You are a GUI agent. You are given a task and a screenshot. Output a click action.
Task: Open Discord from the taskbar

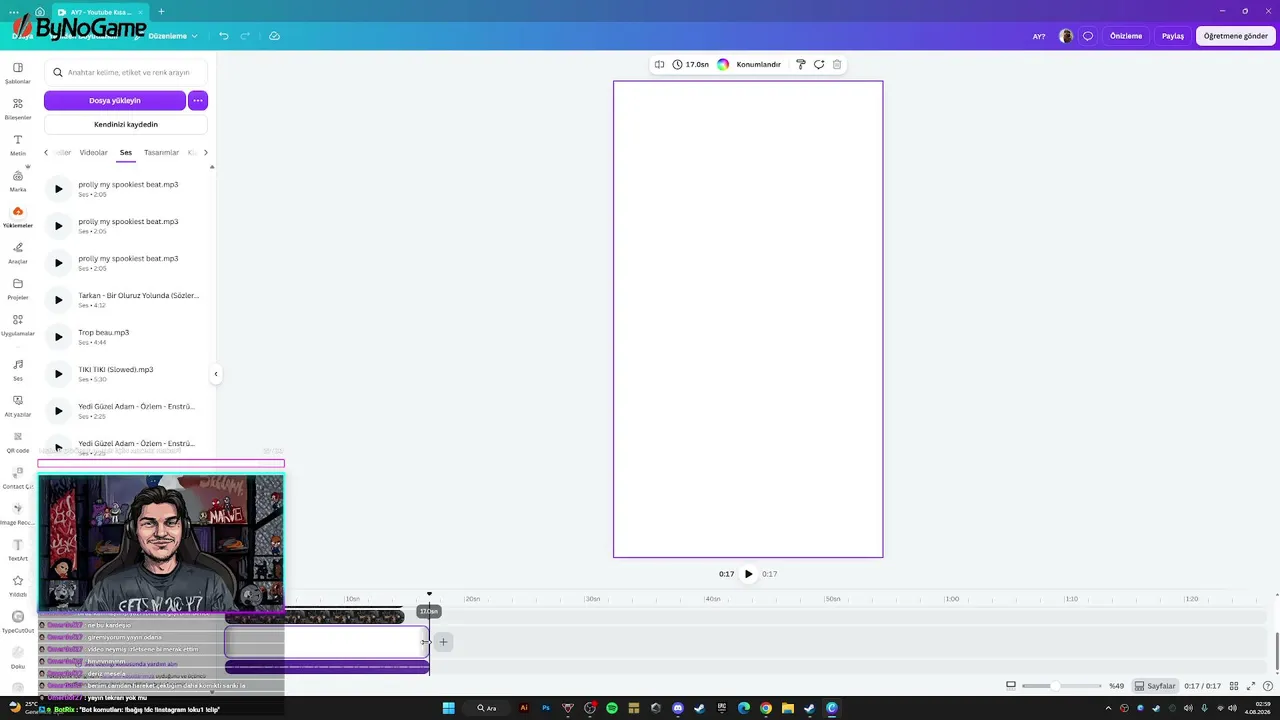pyautogui.click(x=678, y=708)
